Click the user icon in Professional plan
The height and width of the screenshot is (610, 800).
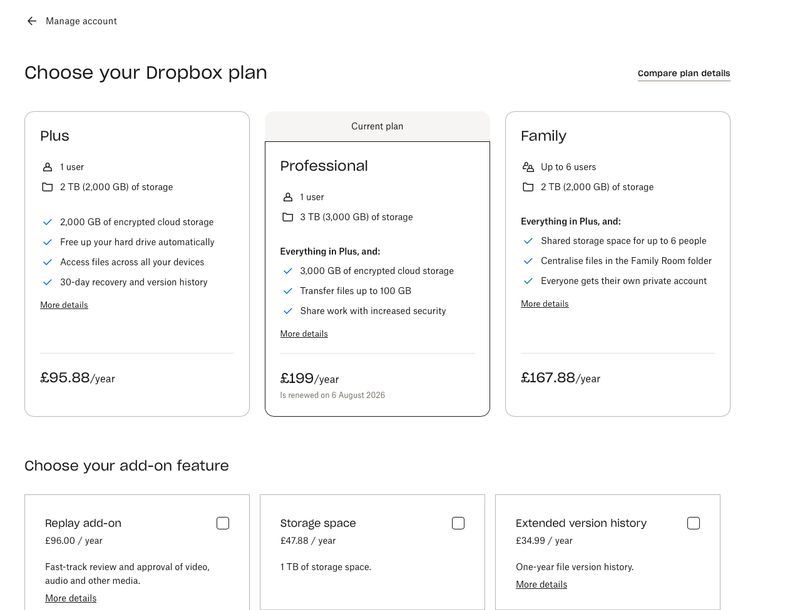click(x=288, y=197)
